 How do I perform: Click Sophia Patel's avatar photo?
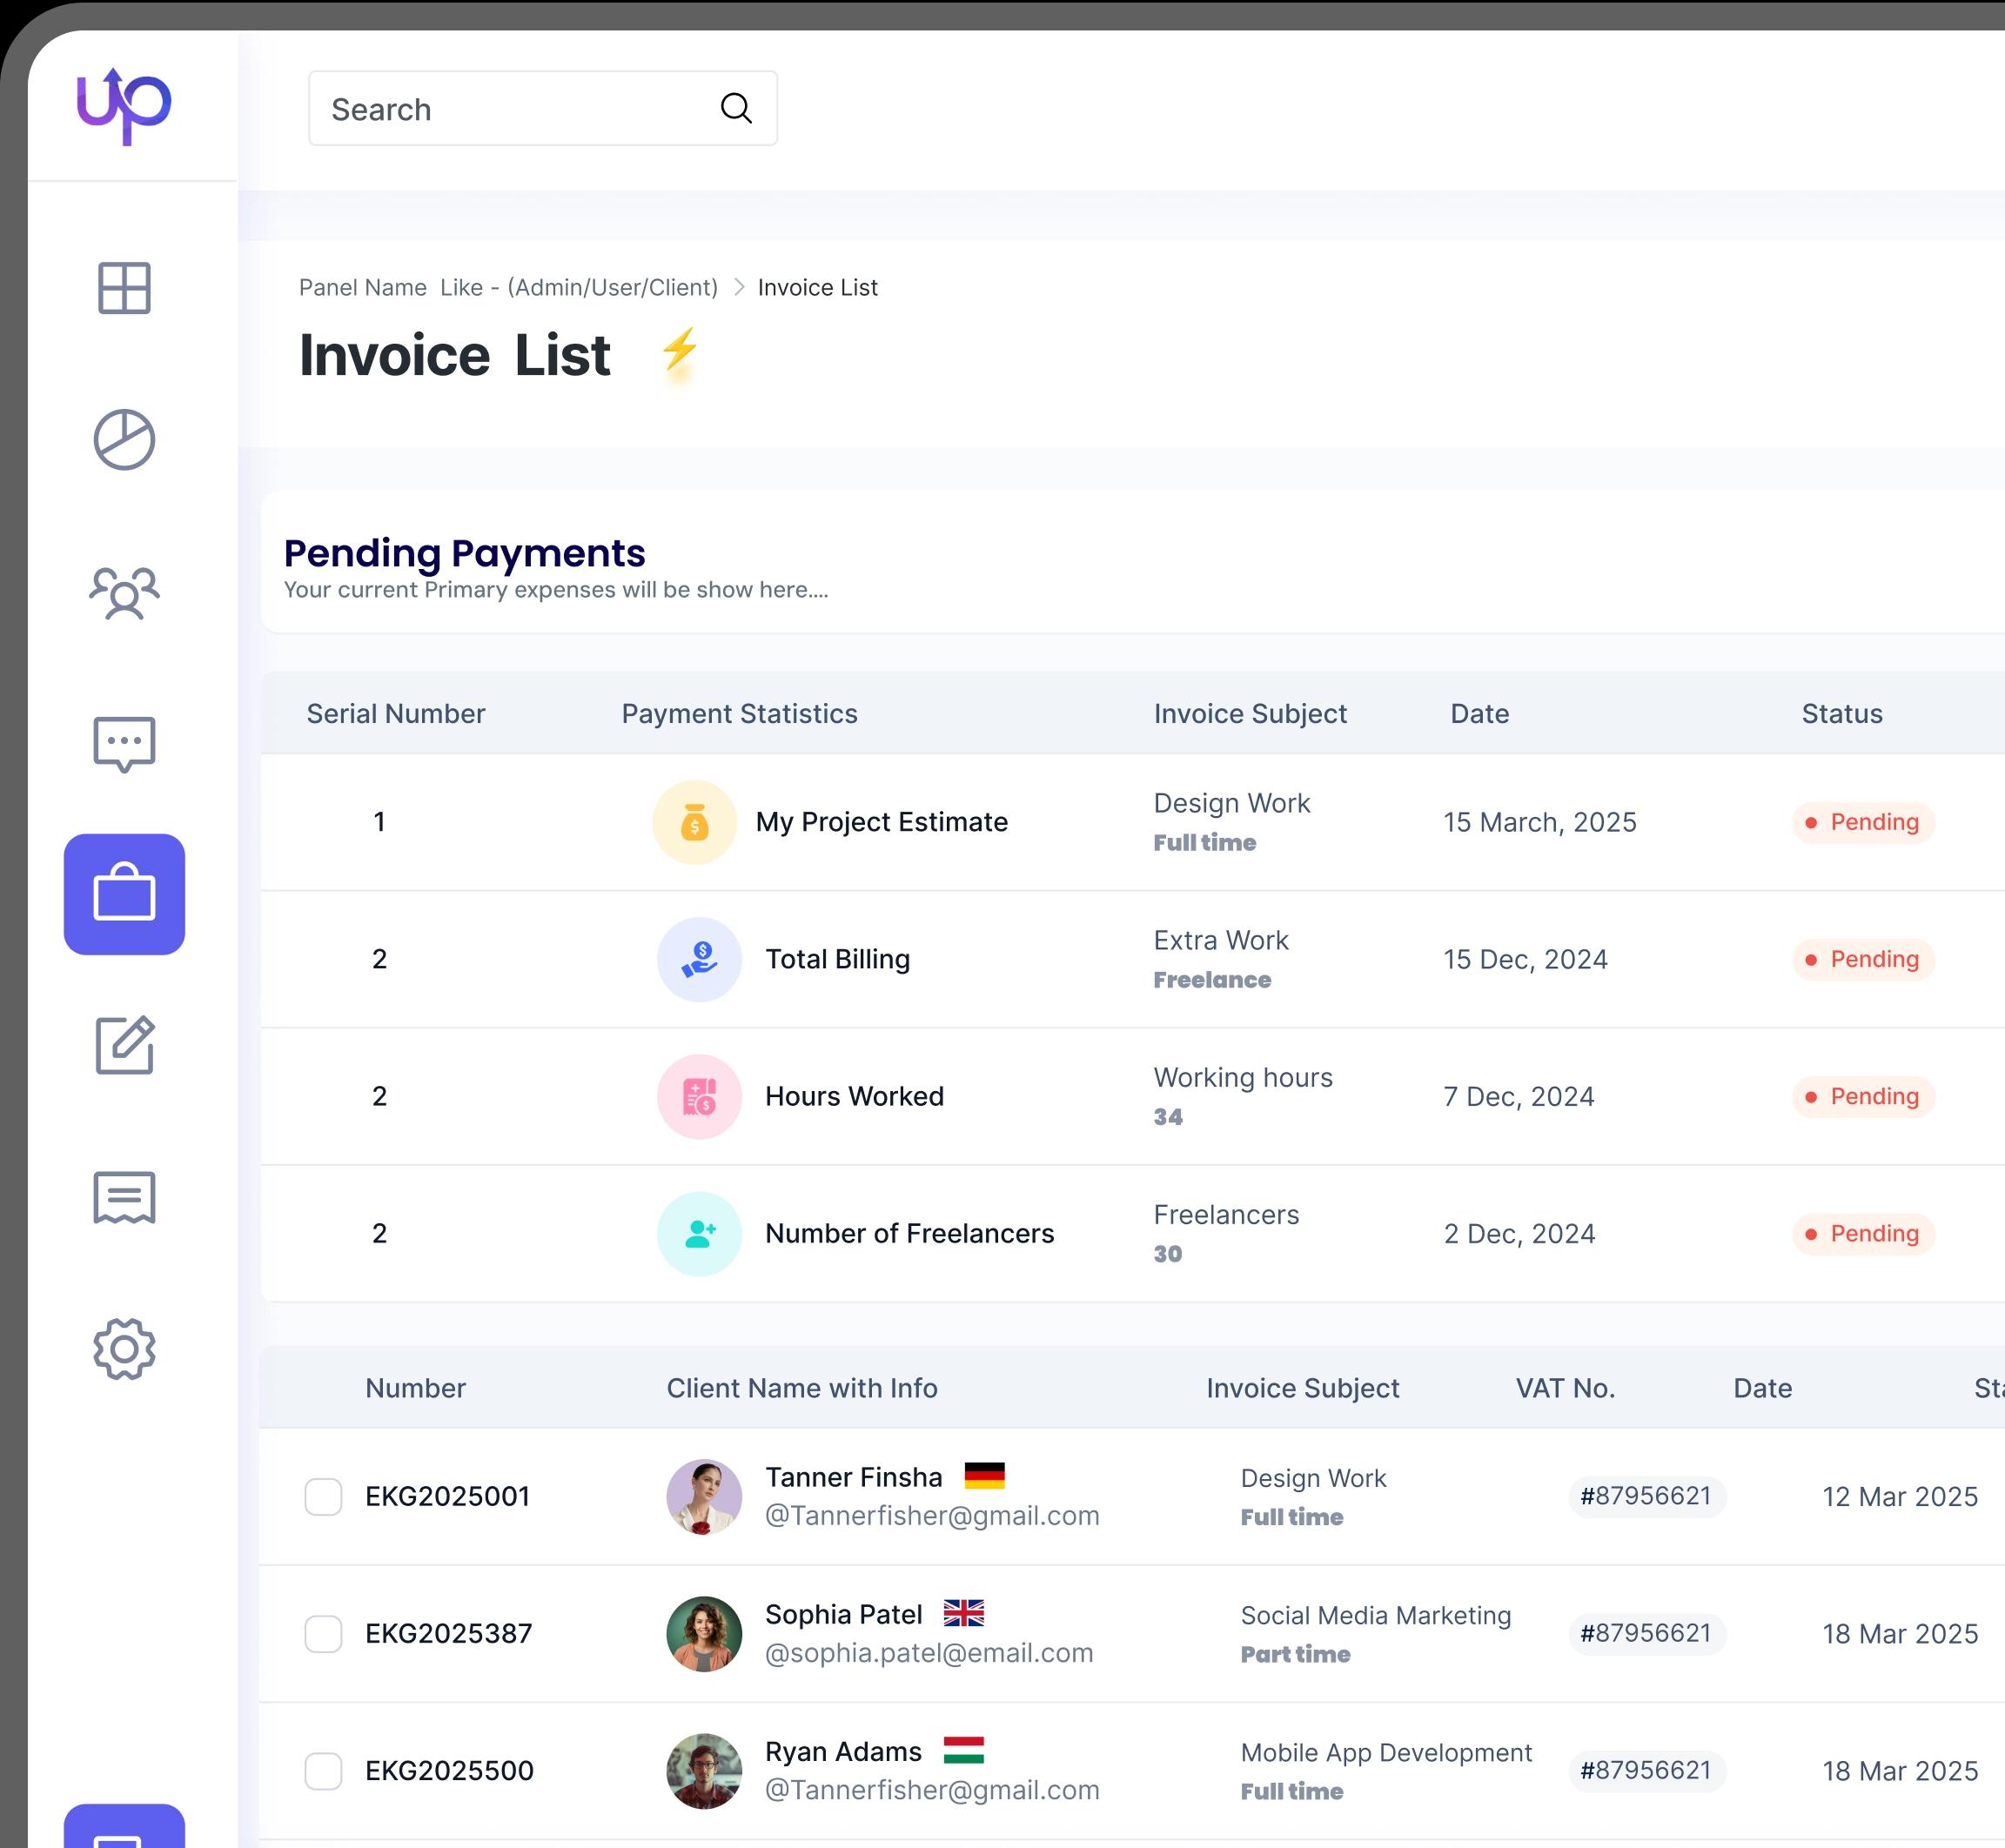(x=704, y=1633)
